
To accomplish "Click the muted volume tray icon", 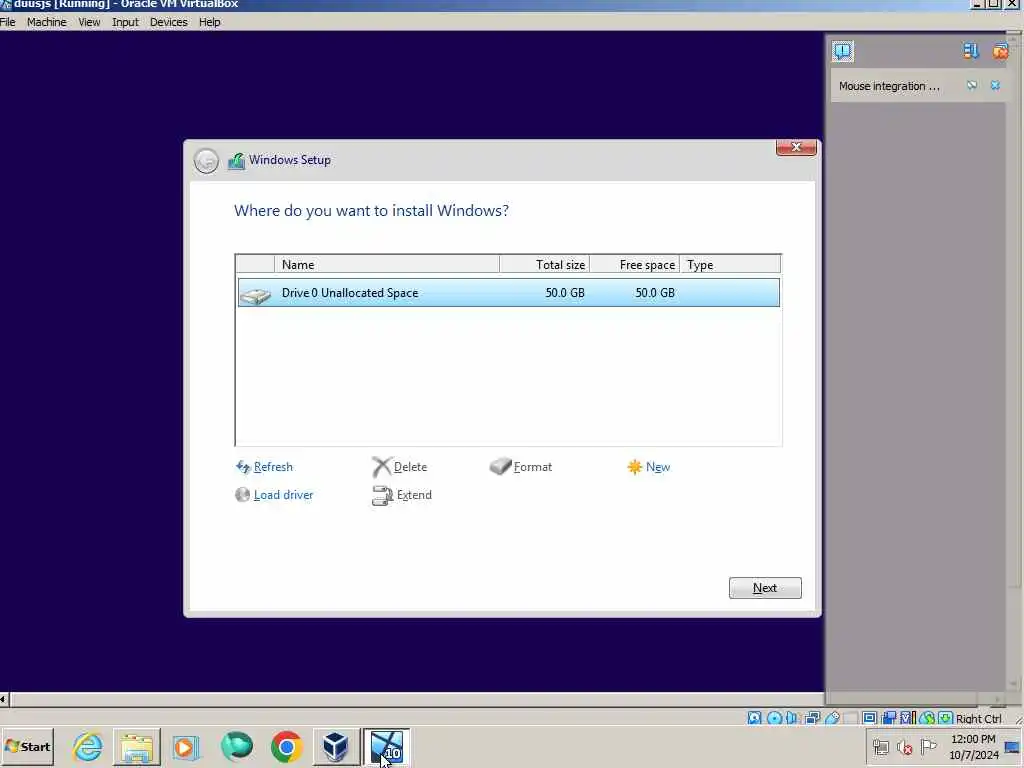I will click(x=904, y=747).
